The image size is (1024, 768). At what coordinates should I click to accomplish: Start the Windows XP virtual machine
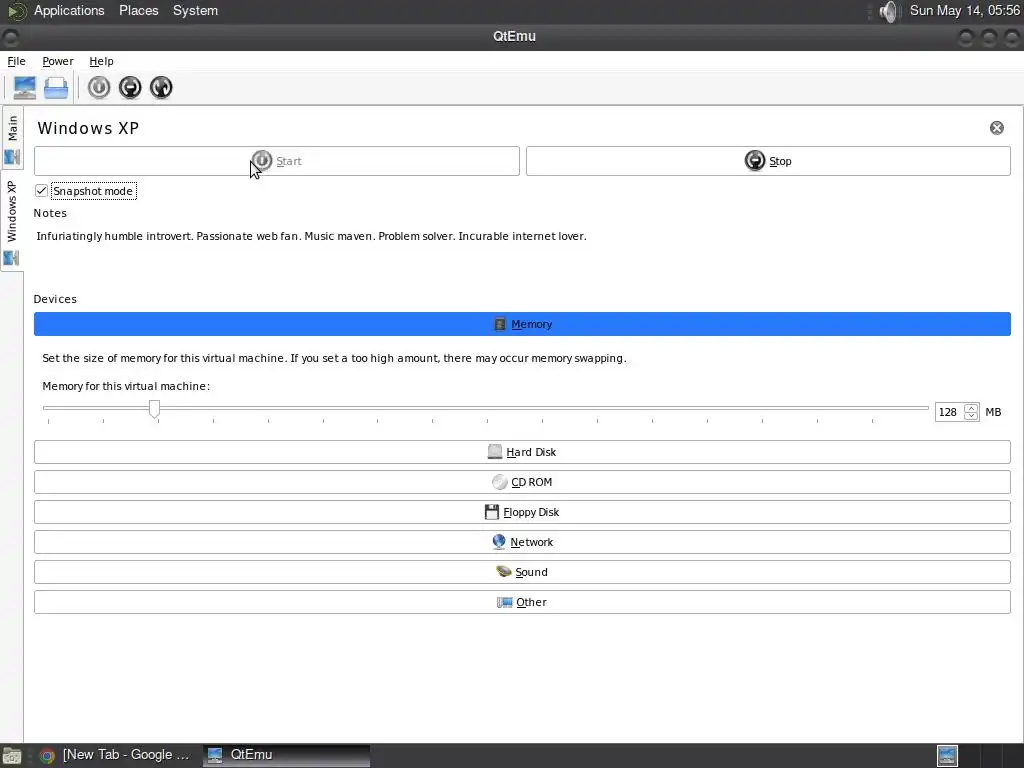[x=277, y=161]
